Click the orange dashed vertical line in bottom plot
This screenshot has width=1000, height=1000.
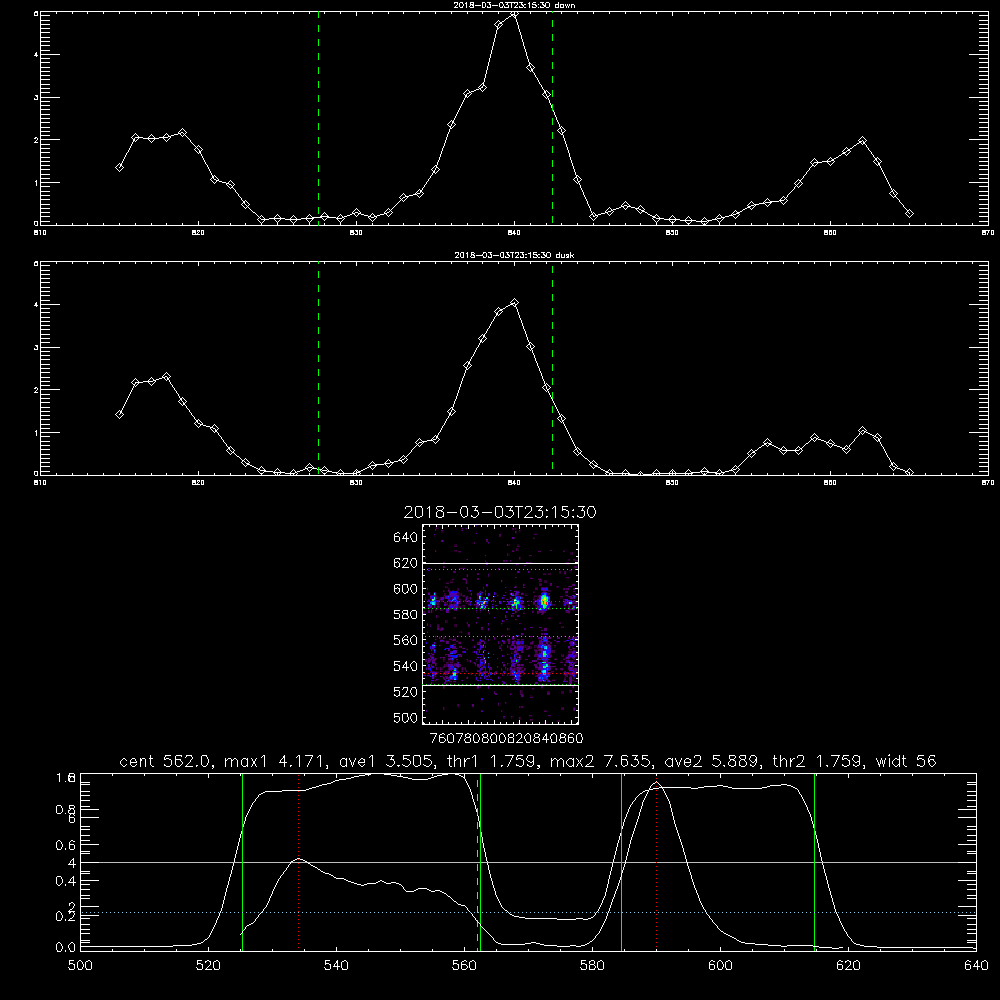point(477,863)
